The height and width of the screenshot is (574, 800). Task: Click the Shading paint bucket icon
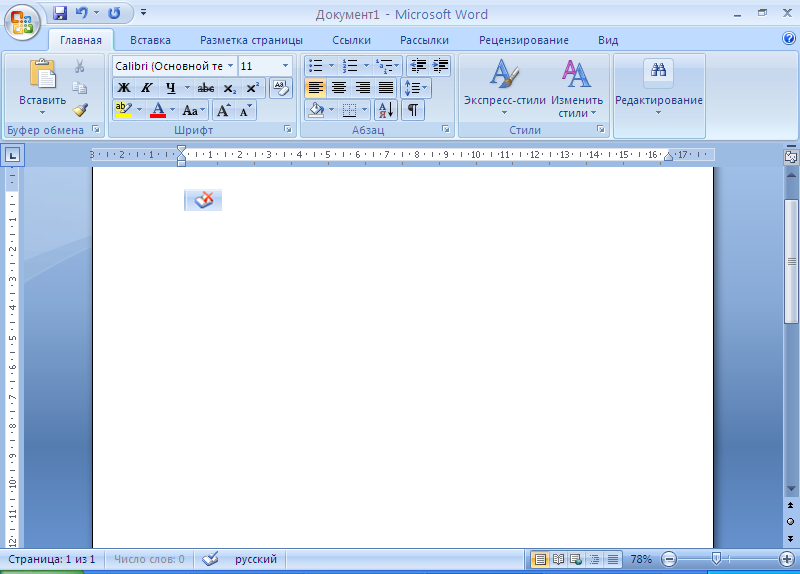[317, 110]
